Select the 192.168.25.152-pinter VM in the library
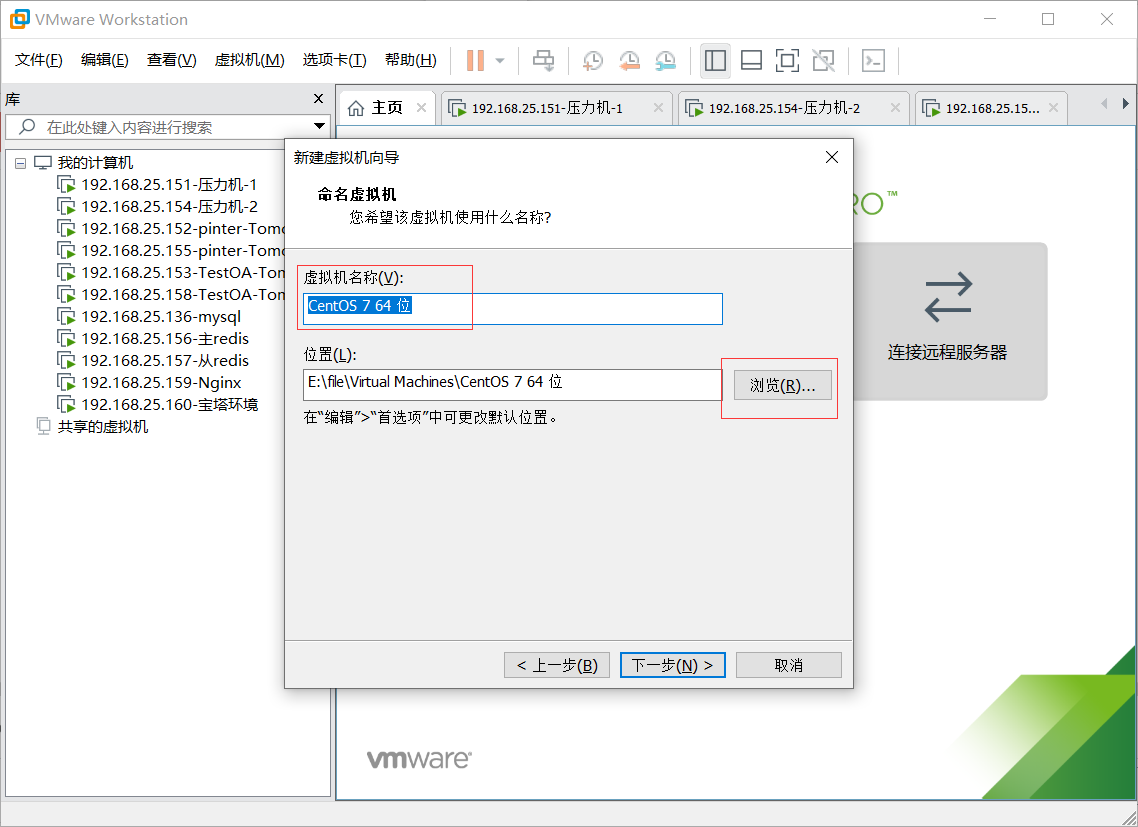The image size is (1138, 827). point(171,229)
